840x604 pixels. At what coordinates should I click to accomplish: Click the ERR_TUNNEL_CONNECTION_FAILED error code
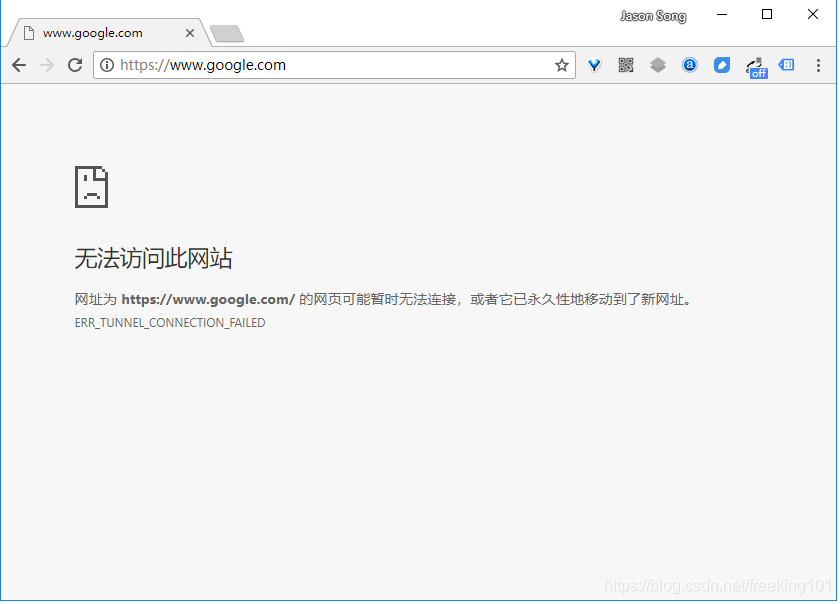click(170, 323)
